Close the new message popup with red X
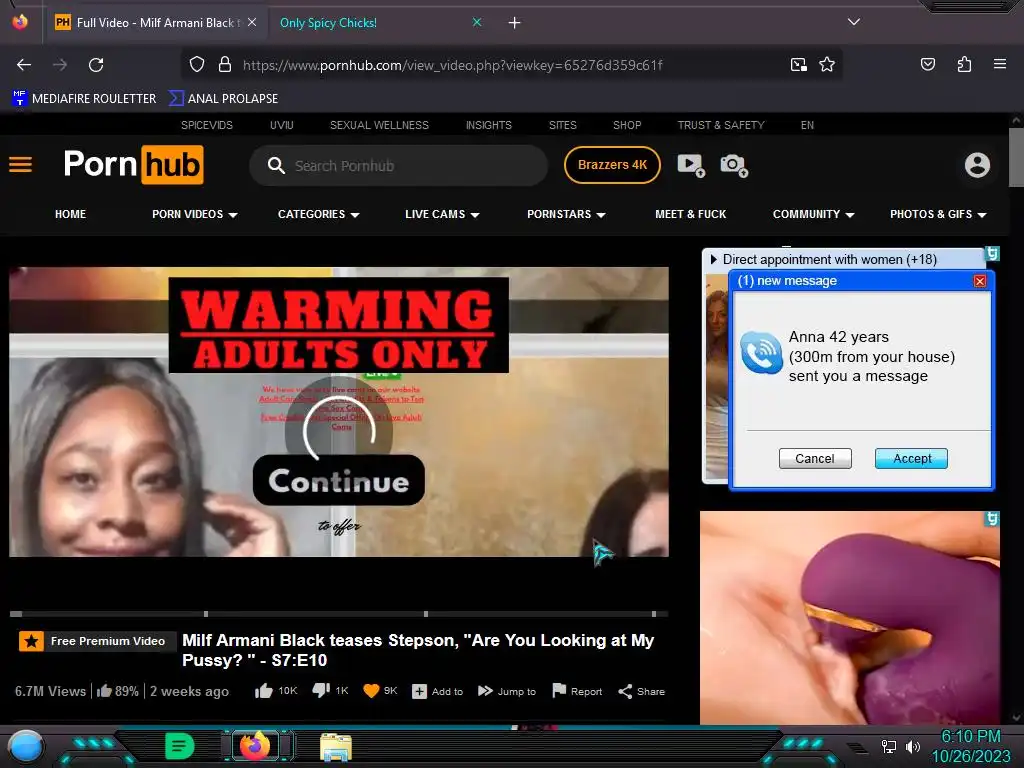Image resolution: width=1024 pixels, height=768 pixels. point(980,281)
